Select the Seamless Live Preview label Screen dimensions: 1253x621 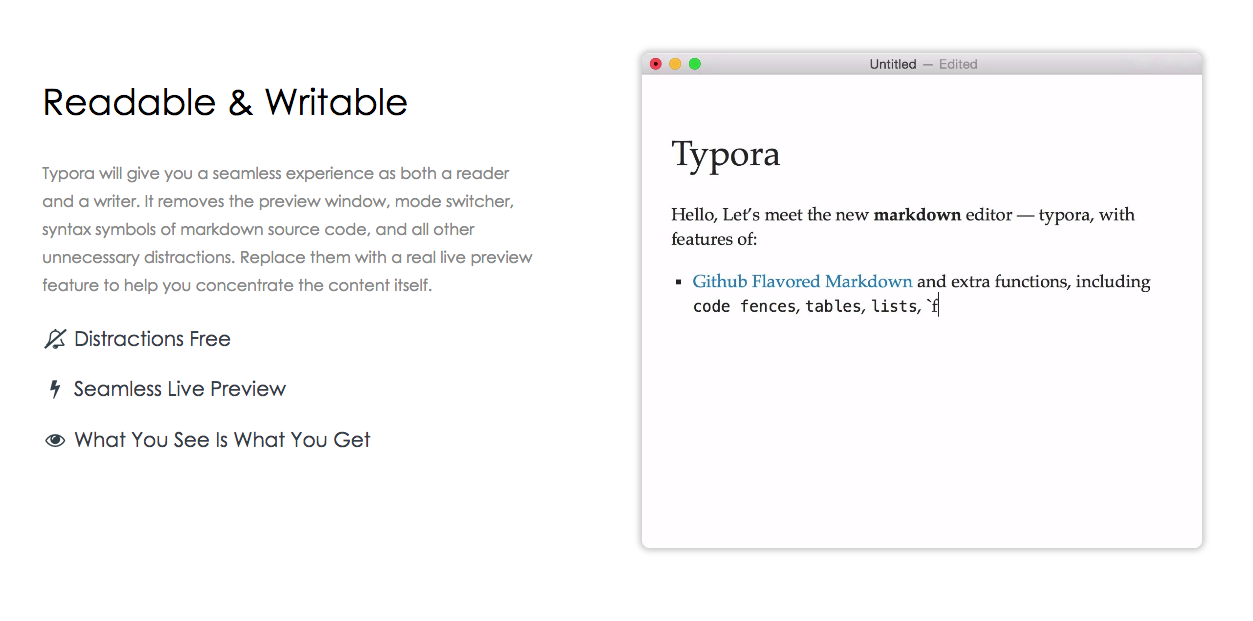click(x=180, y=390)
